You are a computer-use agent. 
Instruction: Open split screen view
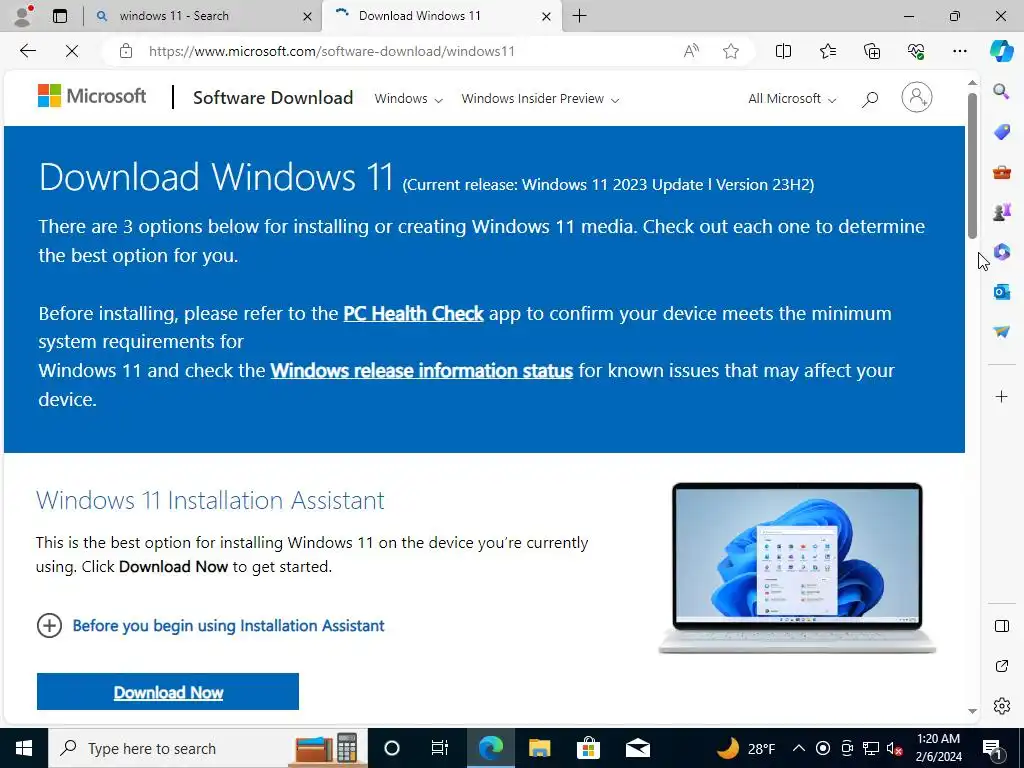tap(783, 51)
